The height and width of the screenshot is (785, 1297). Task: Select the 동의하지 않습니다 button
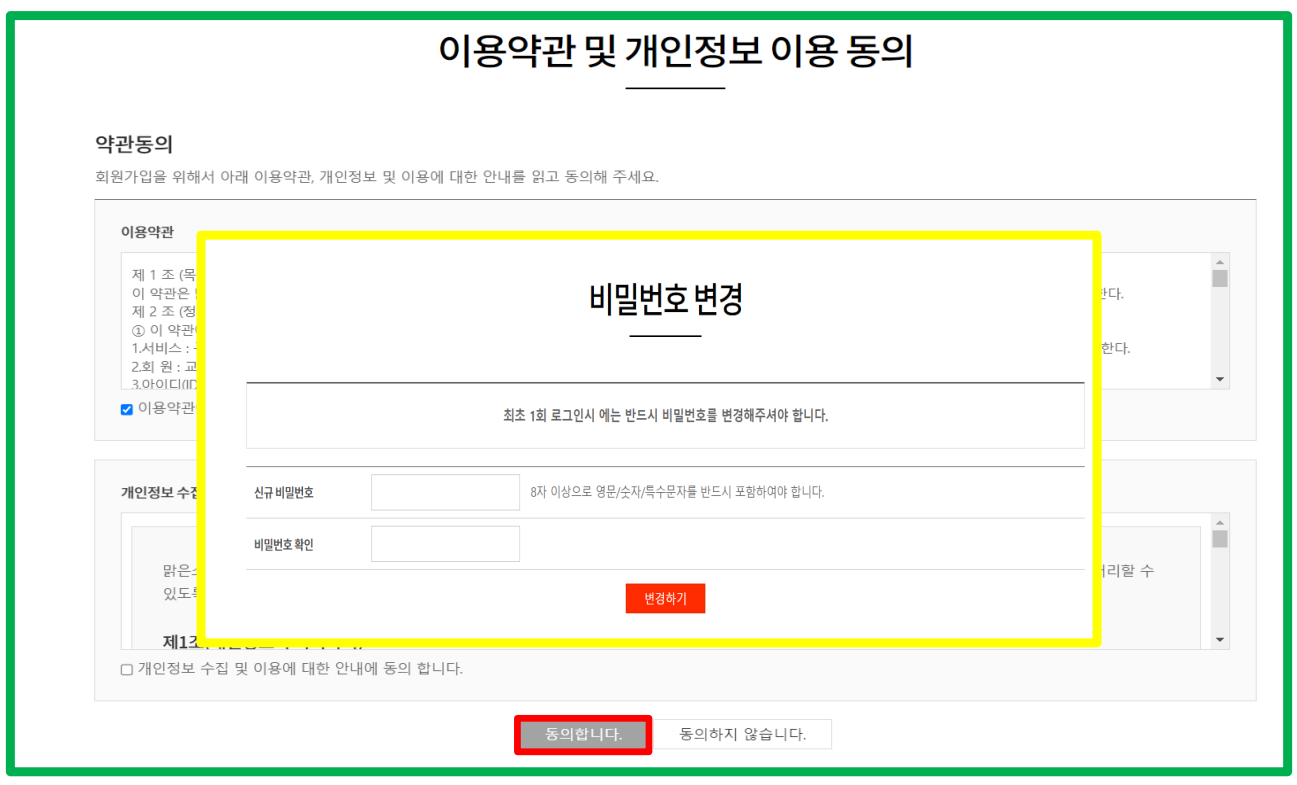[742, 734]
